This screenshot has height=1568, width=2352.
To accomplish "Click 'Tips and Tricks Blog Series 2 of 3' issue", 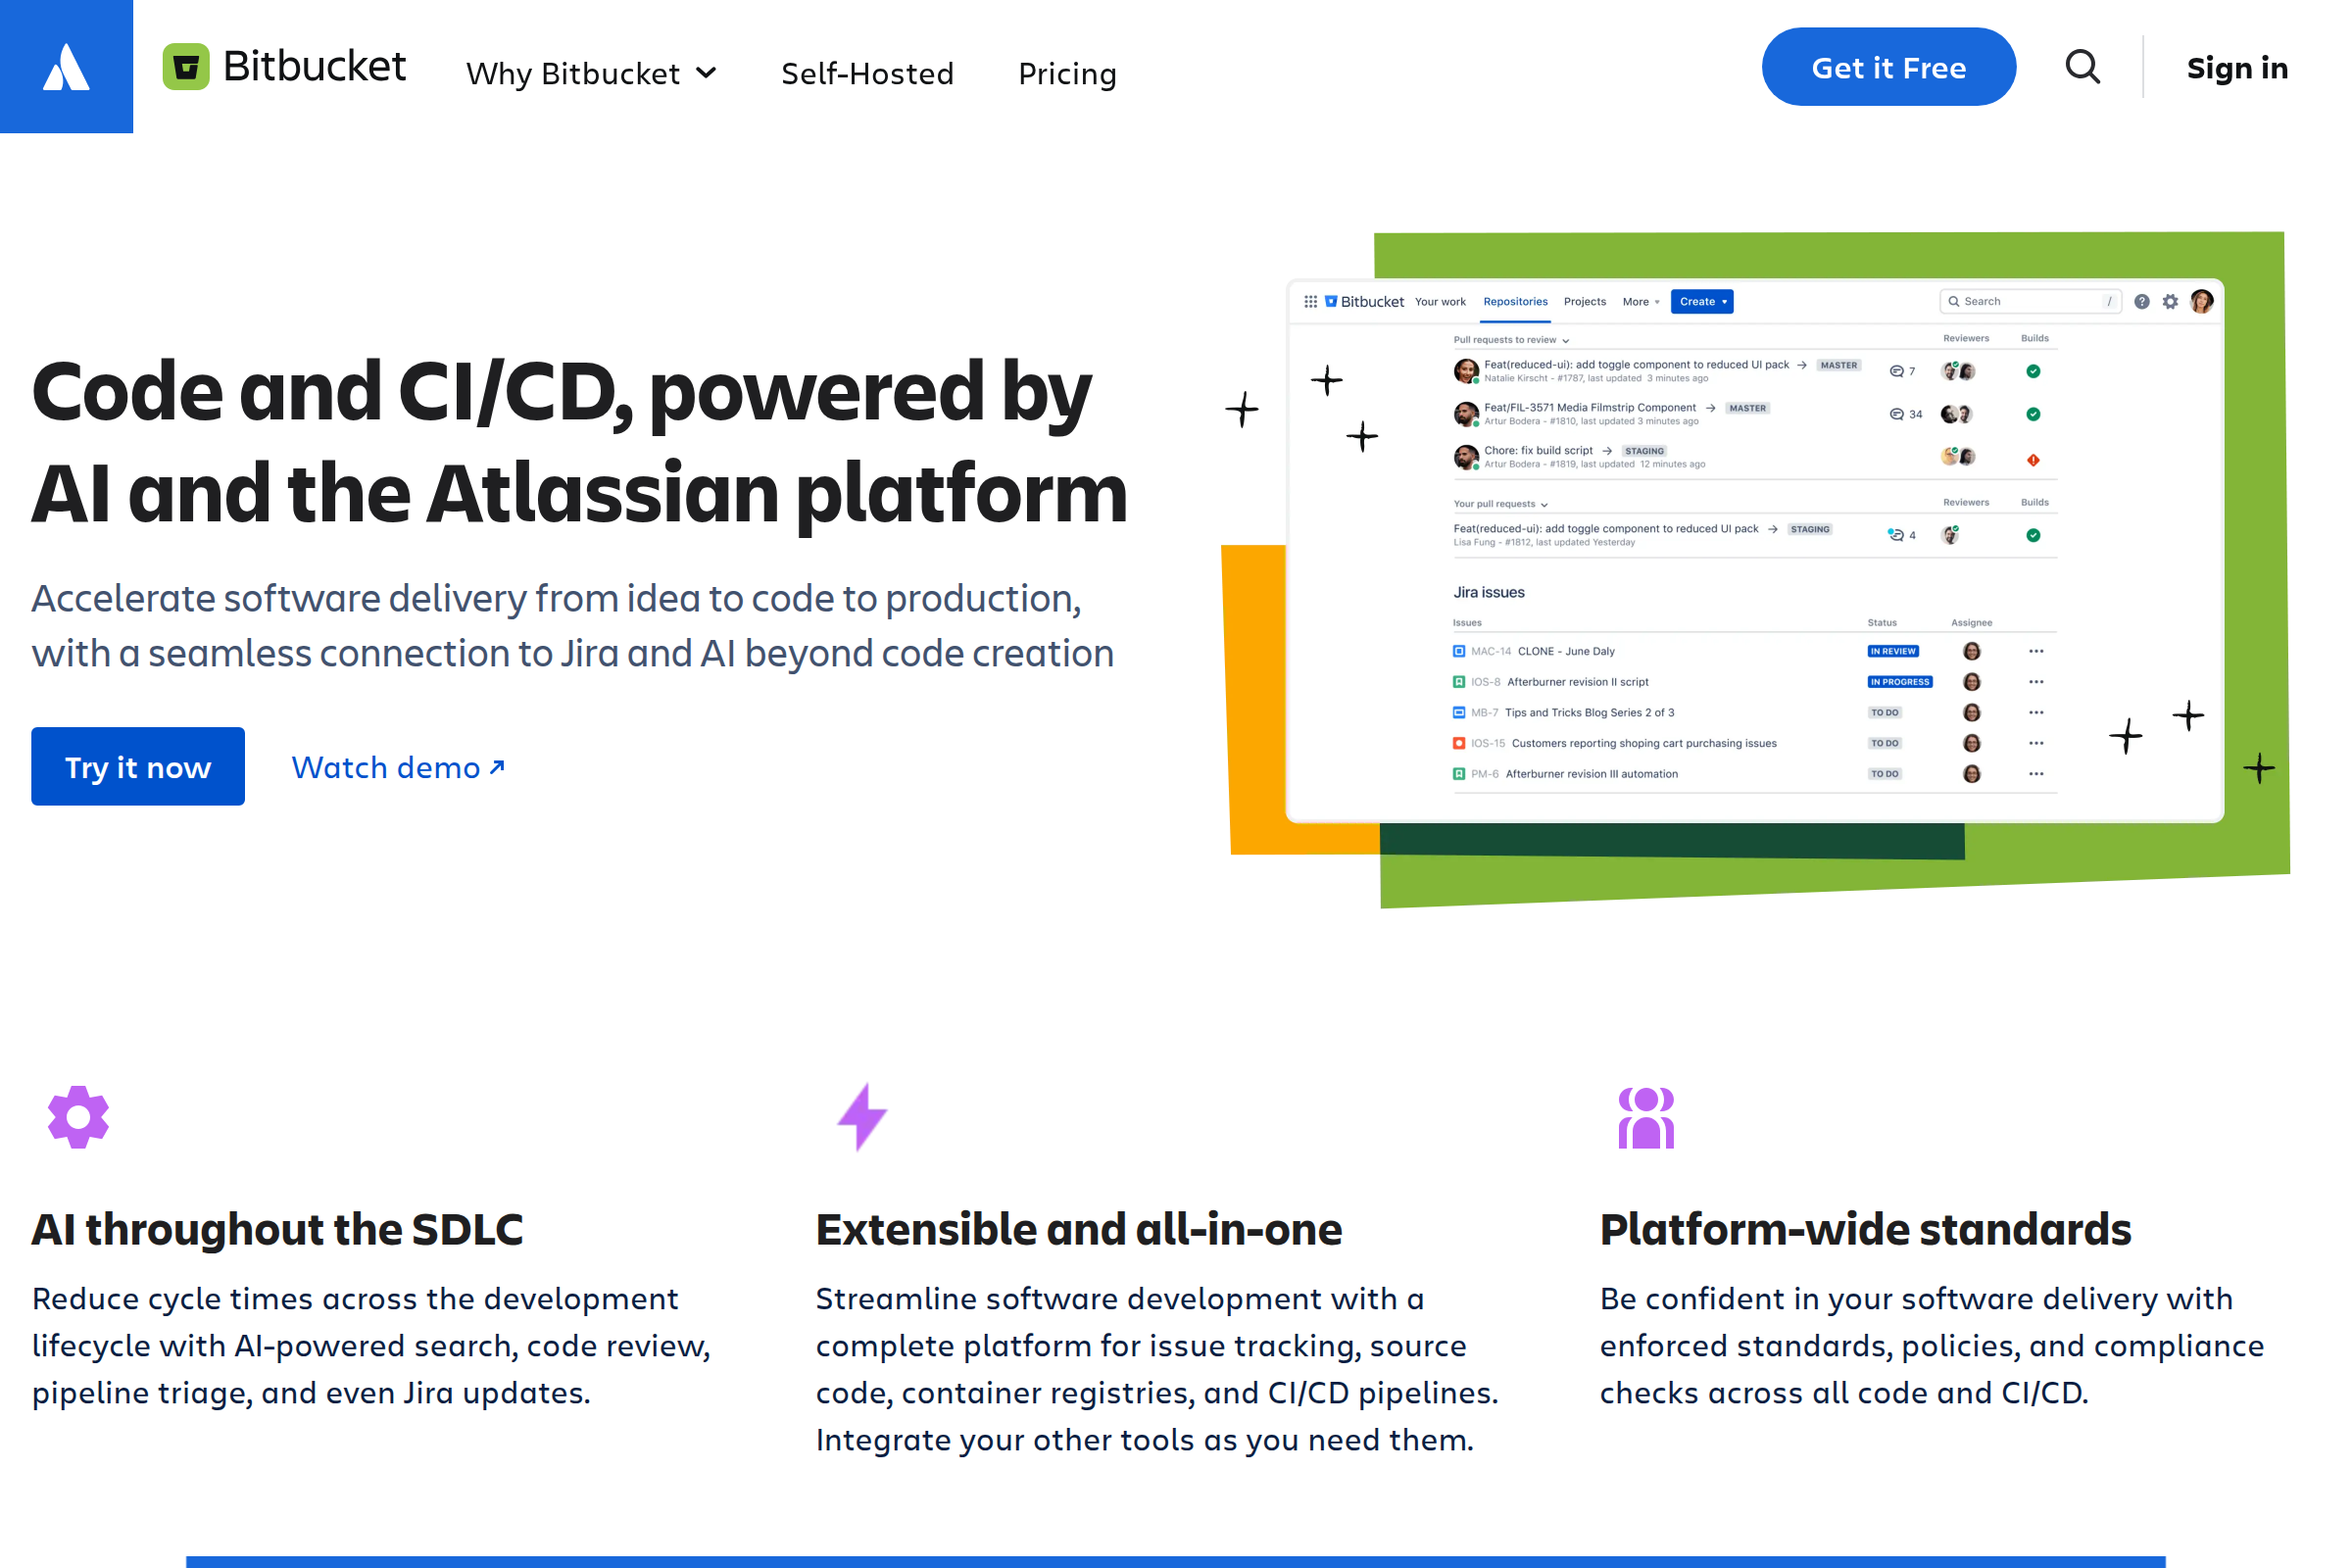I will click(1589, 713).
